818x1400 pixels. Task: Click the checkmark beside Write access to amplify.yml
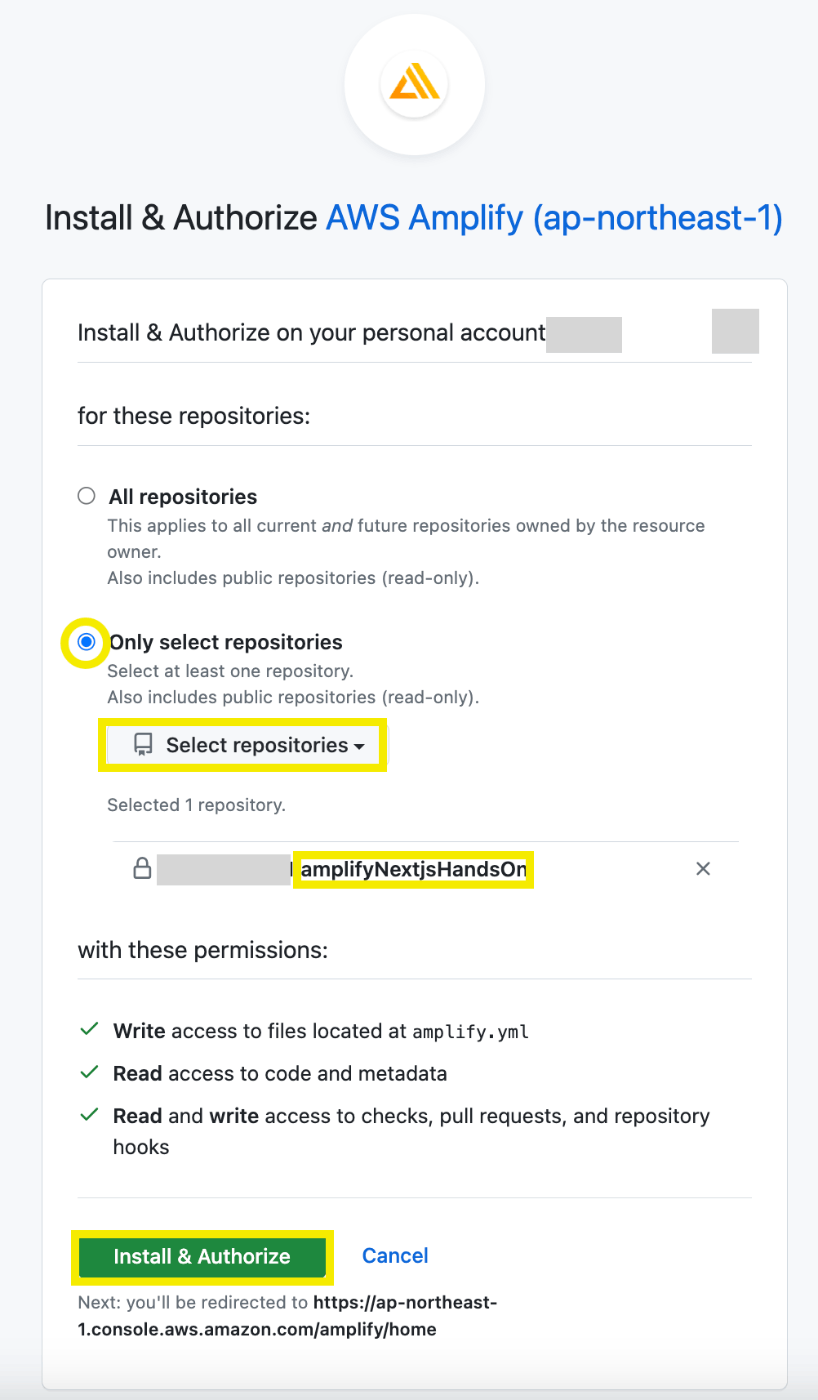pos(89,1029)
